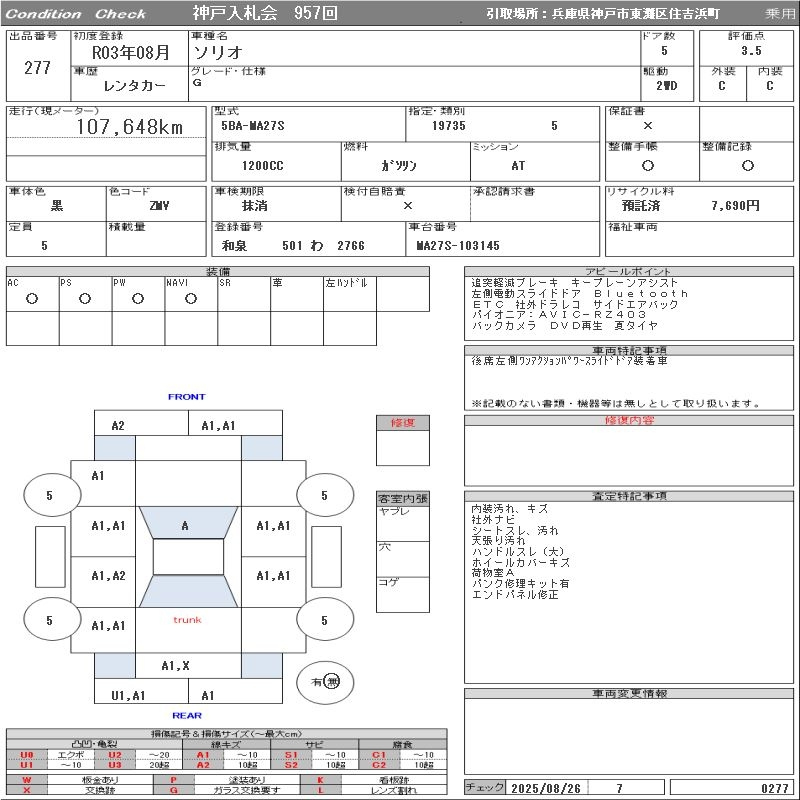Select displacement value 1200CC
800x800 pixels.
pyautogui.click(x=262, y=166)
